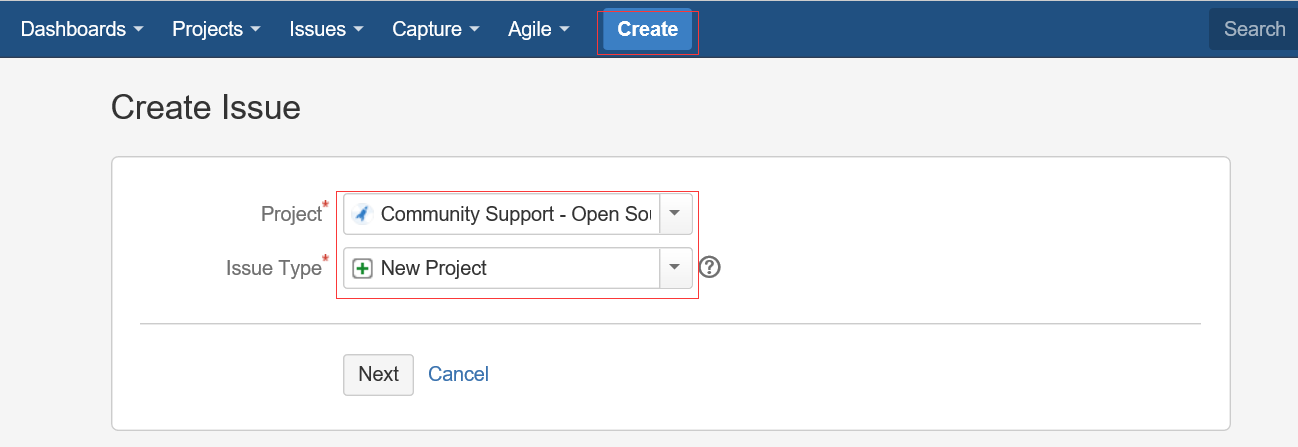Click the Issue Type field label
This screenshot has width=1298, height=447.
(272, 268)
